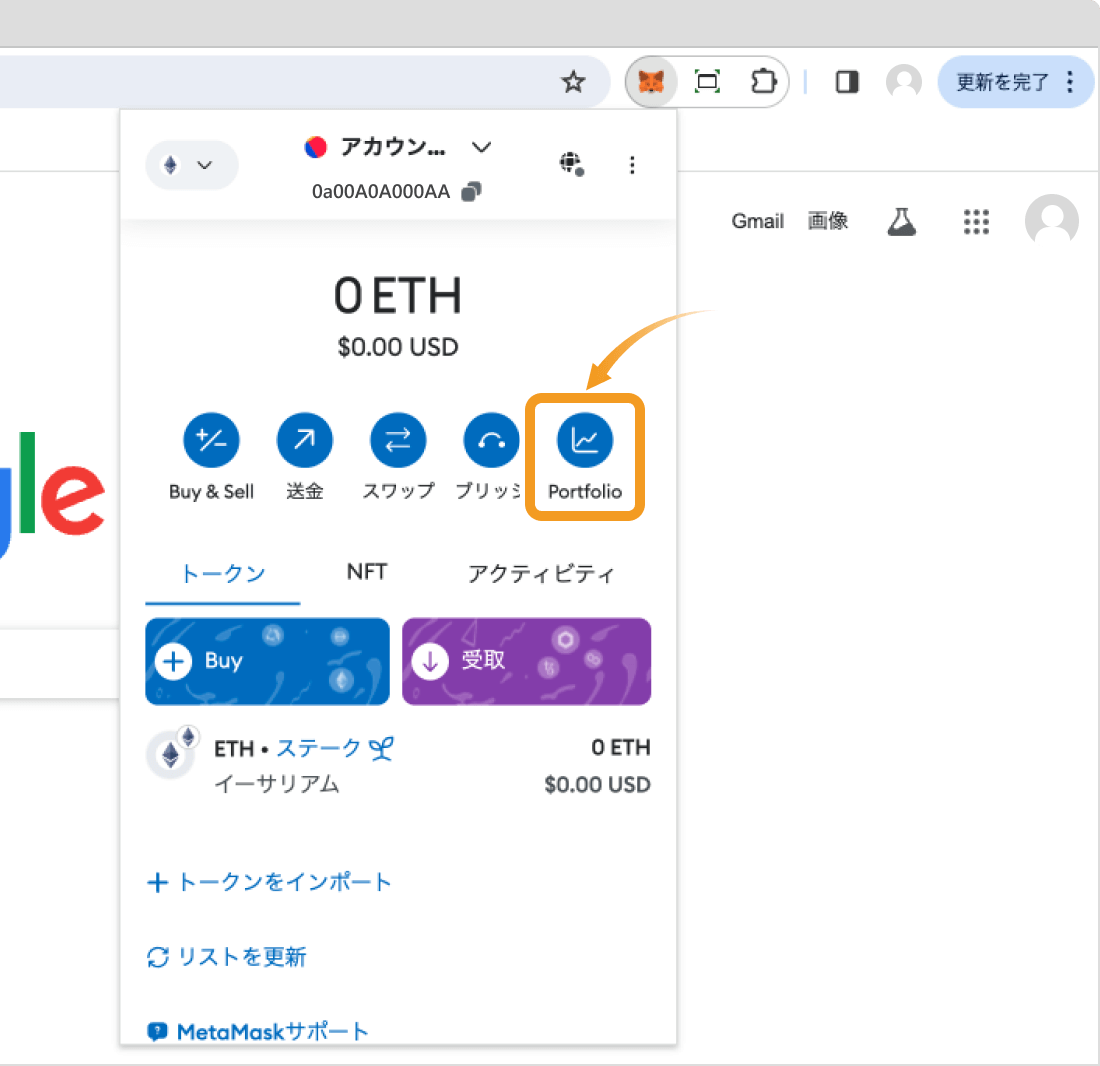Open the Chrome profile avatar in toolbar
Screen dimensions: 1100x1066
pyautogui.click(x=904, y=82)
